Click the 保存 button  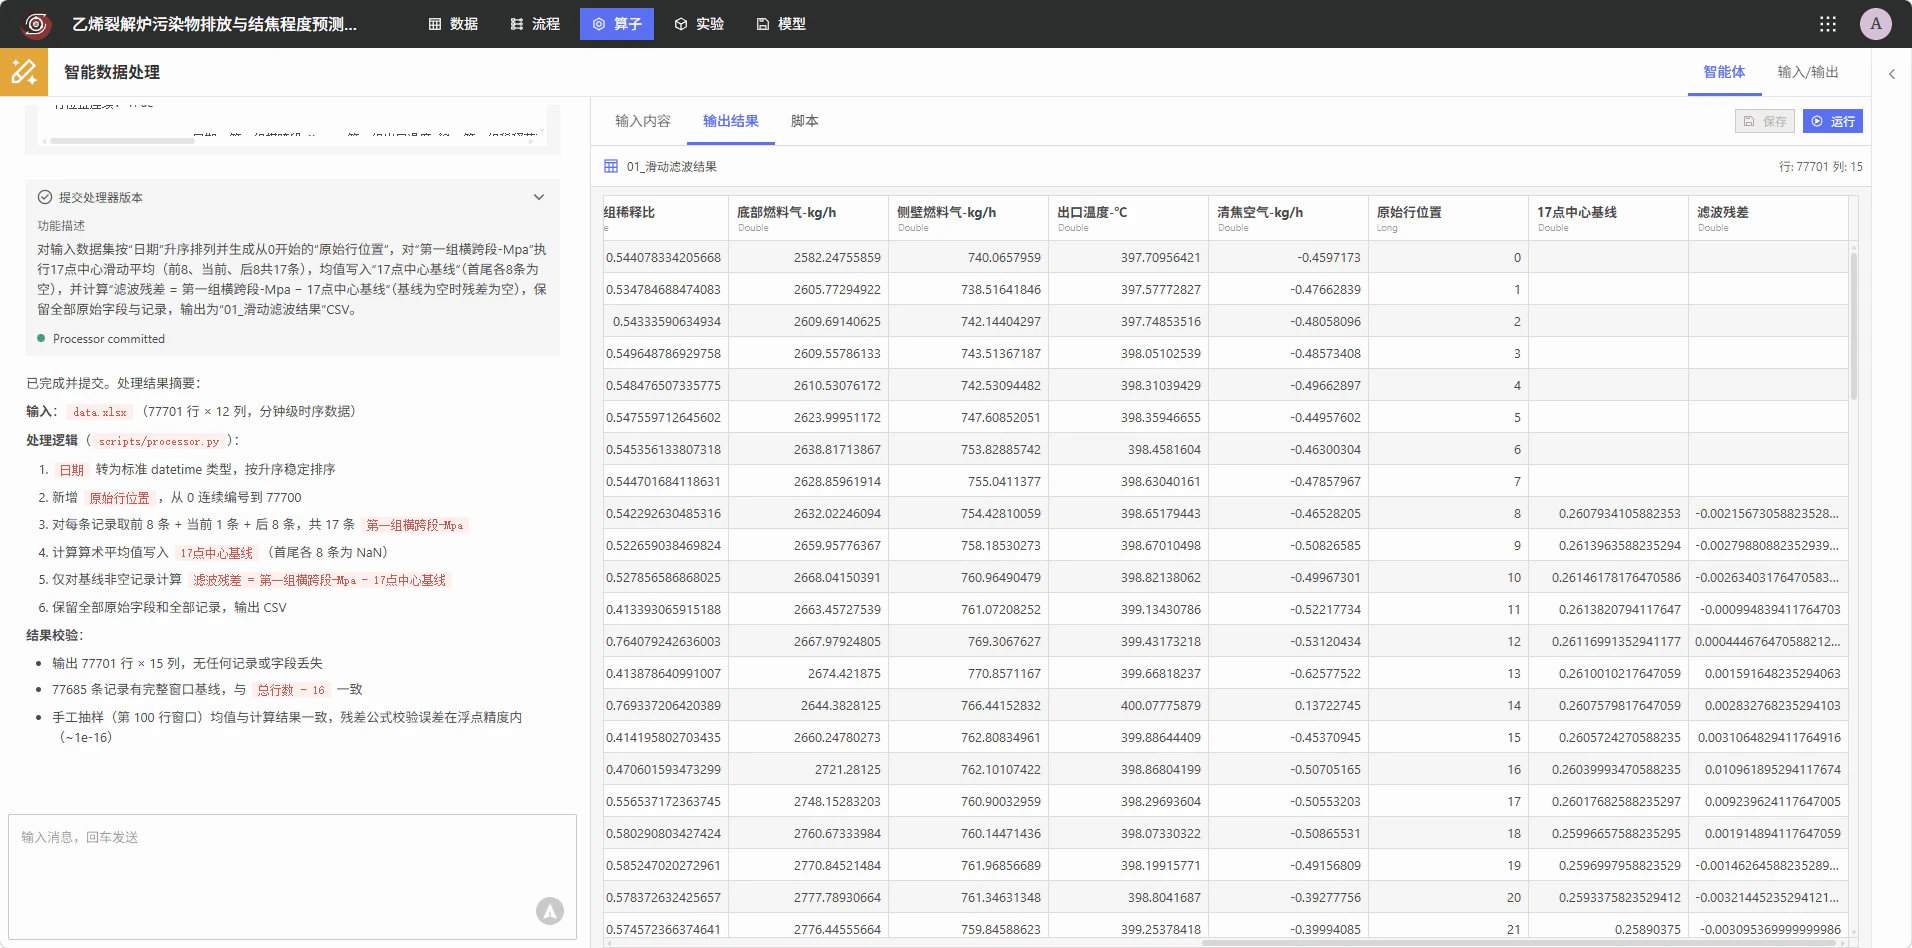[1765, 121]
